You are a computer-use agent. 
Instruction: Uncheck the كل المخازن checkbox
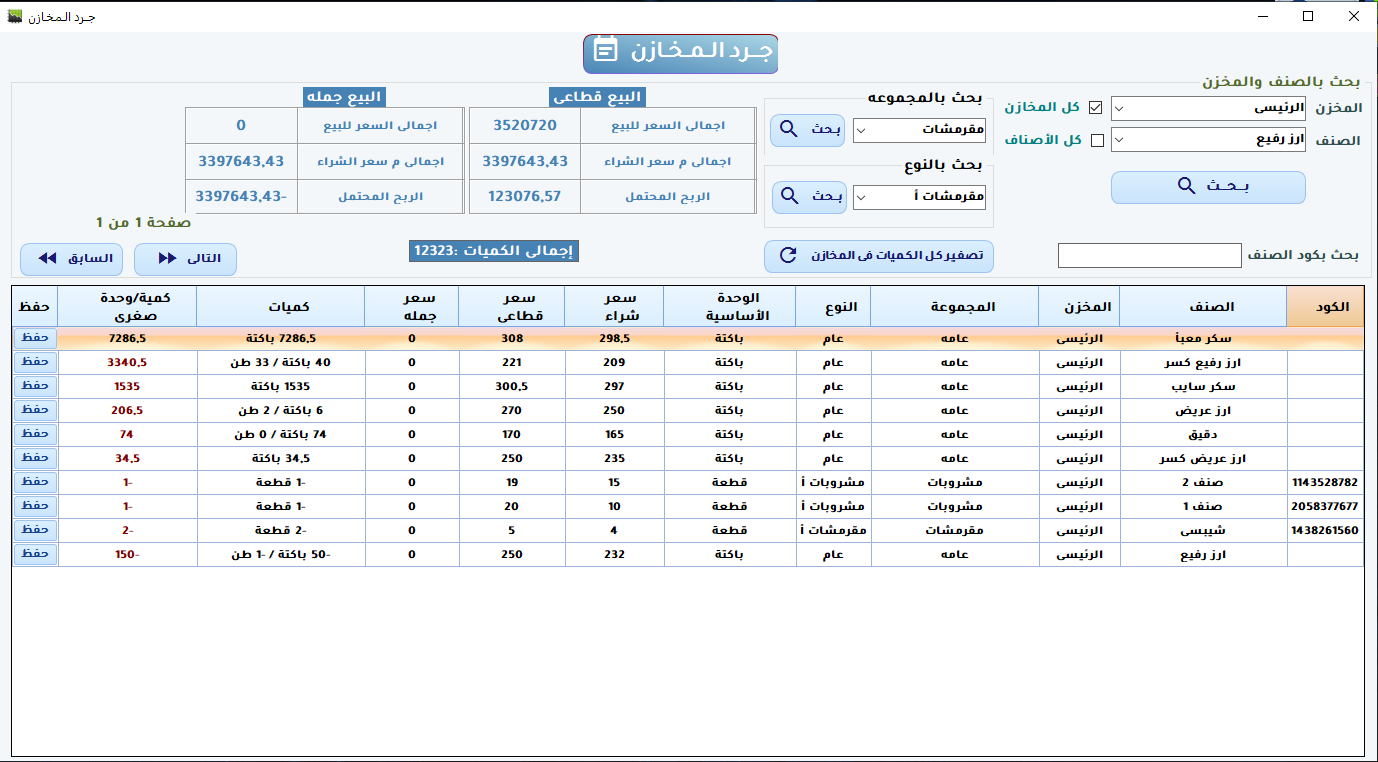(1097, 108)
